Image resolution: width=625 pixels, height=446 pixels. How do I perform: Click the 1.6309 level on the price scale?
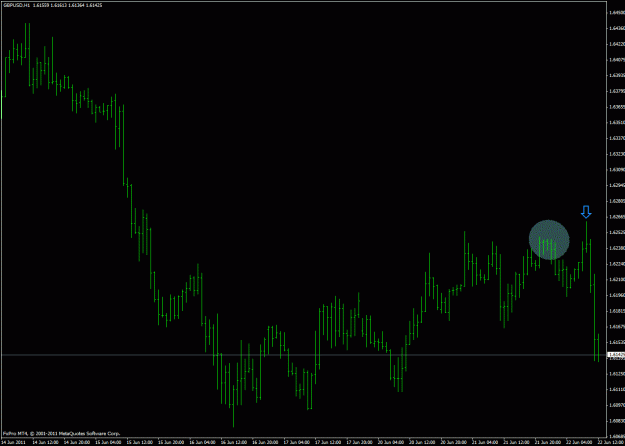point(617,170)
